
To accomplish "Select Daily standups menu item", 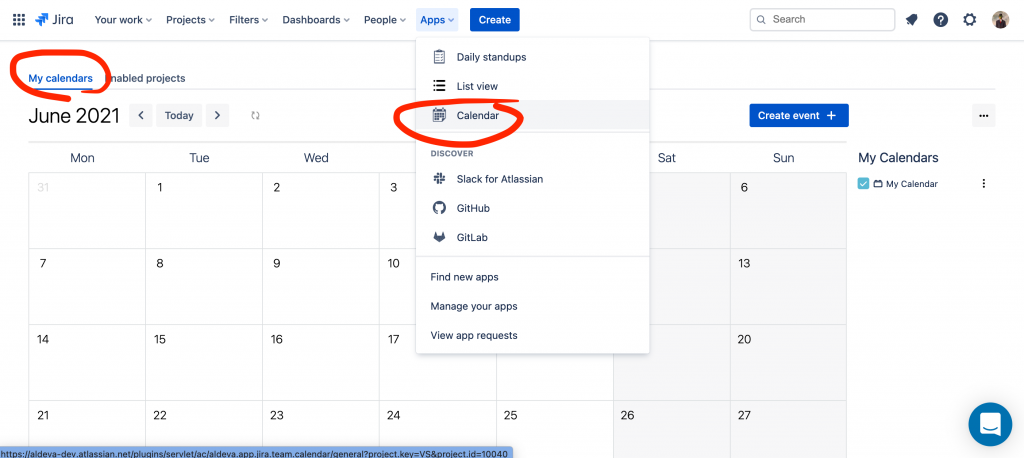I will click(532, 57).
